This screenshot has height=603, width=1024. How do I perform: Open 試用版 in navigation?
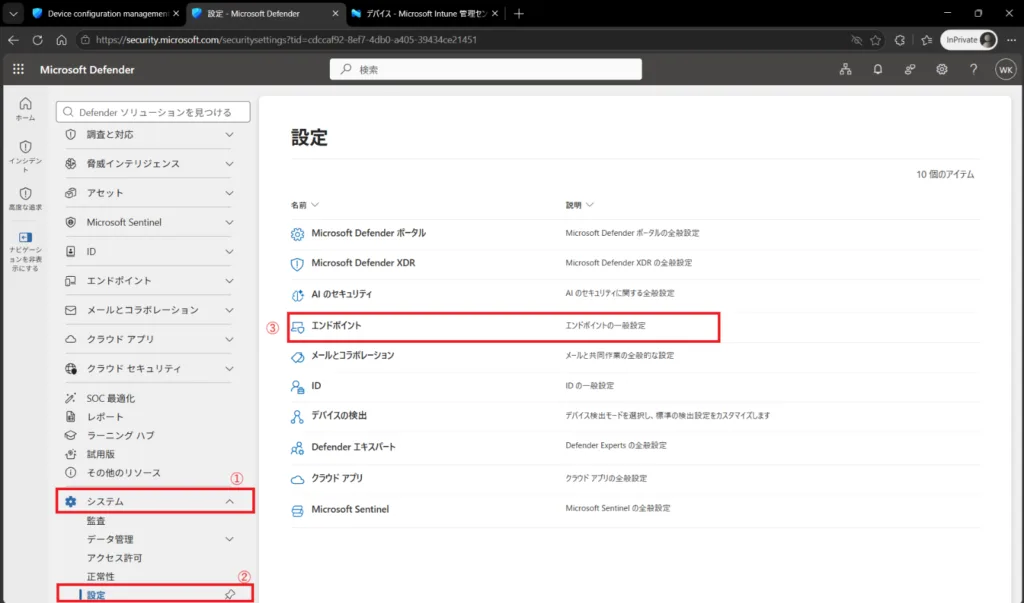tap(101, 454)
